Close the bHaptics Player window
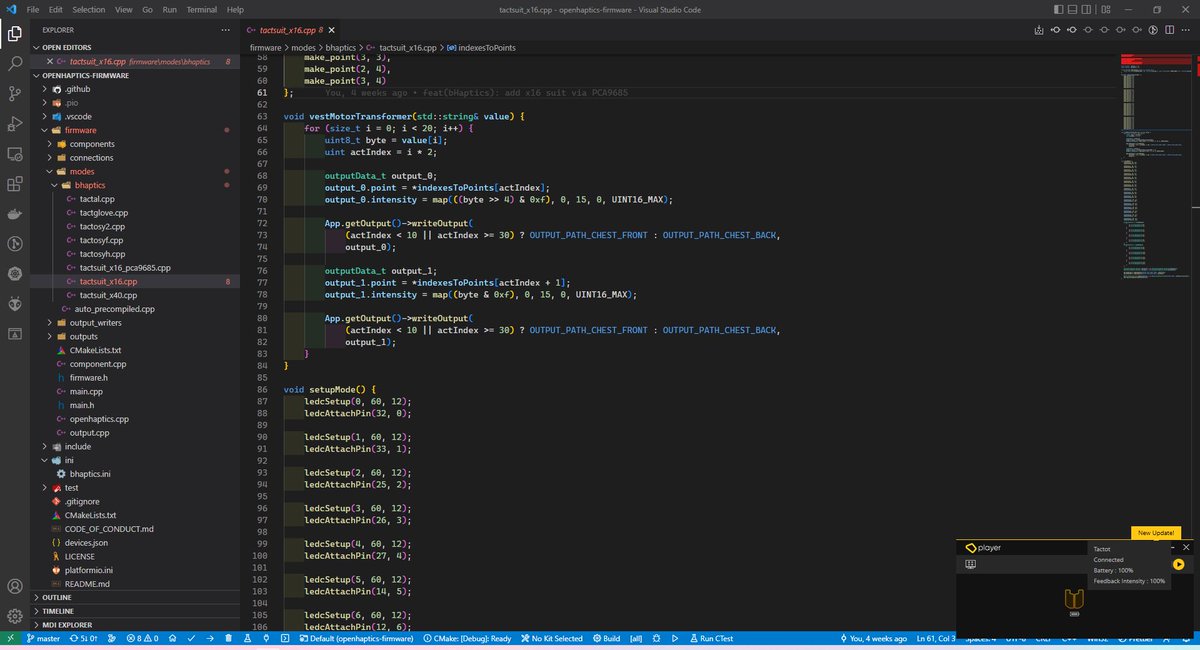 coord(1186,548)
